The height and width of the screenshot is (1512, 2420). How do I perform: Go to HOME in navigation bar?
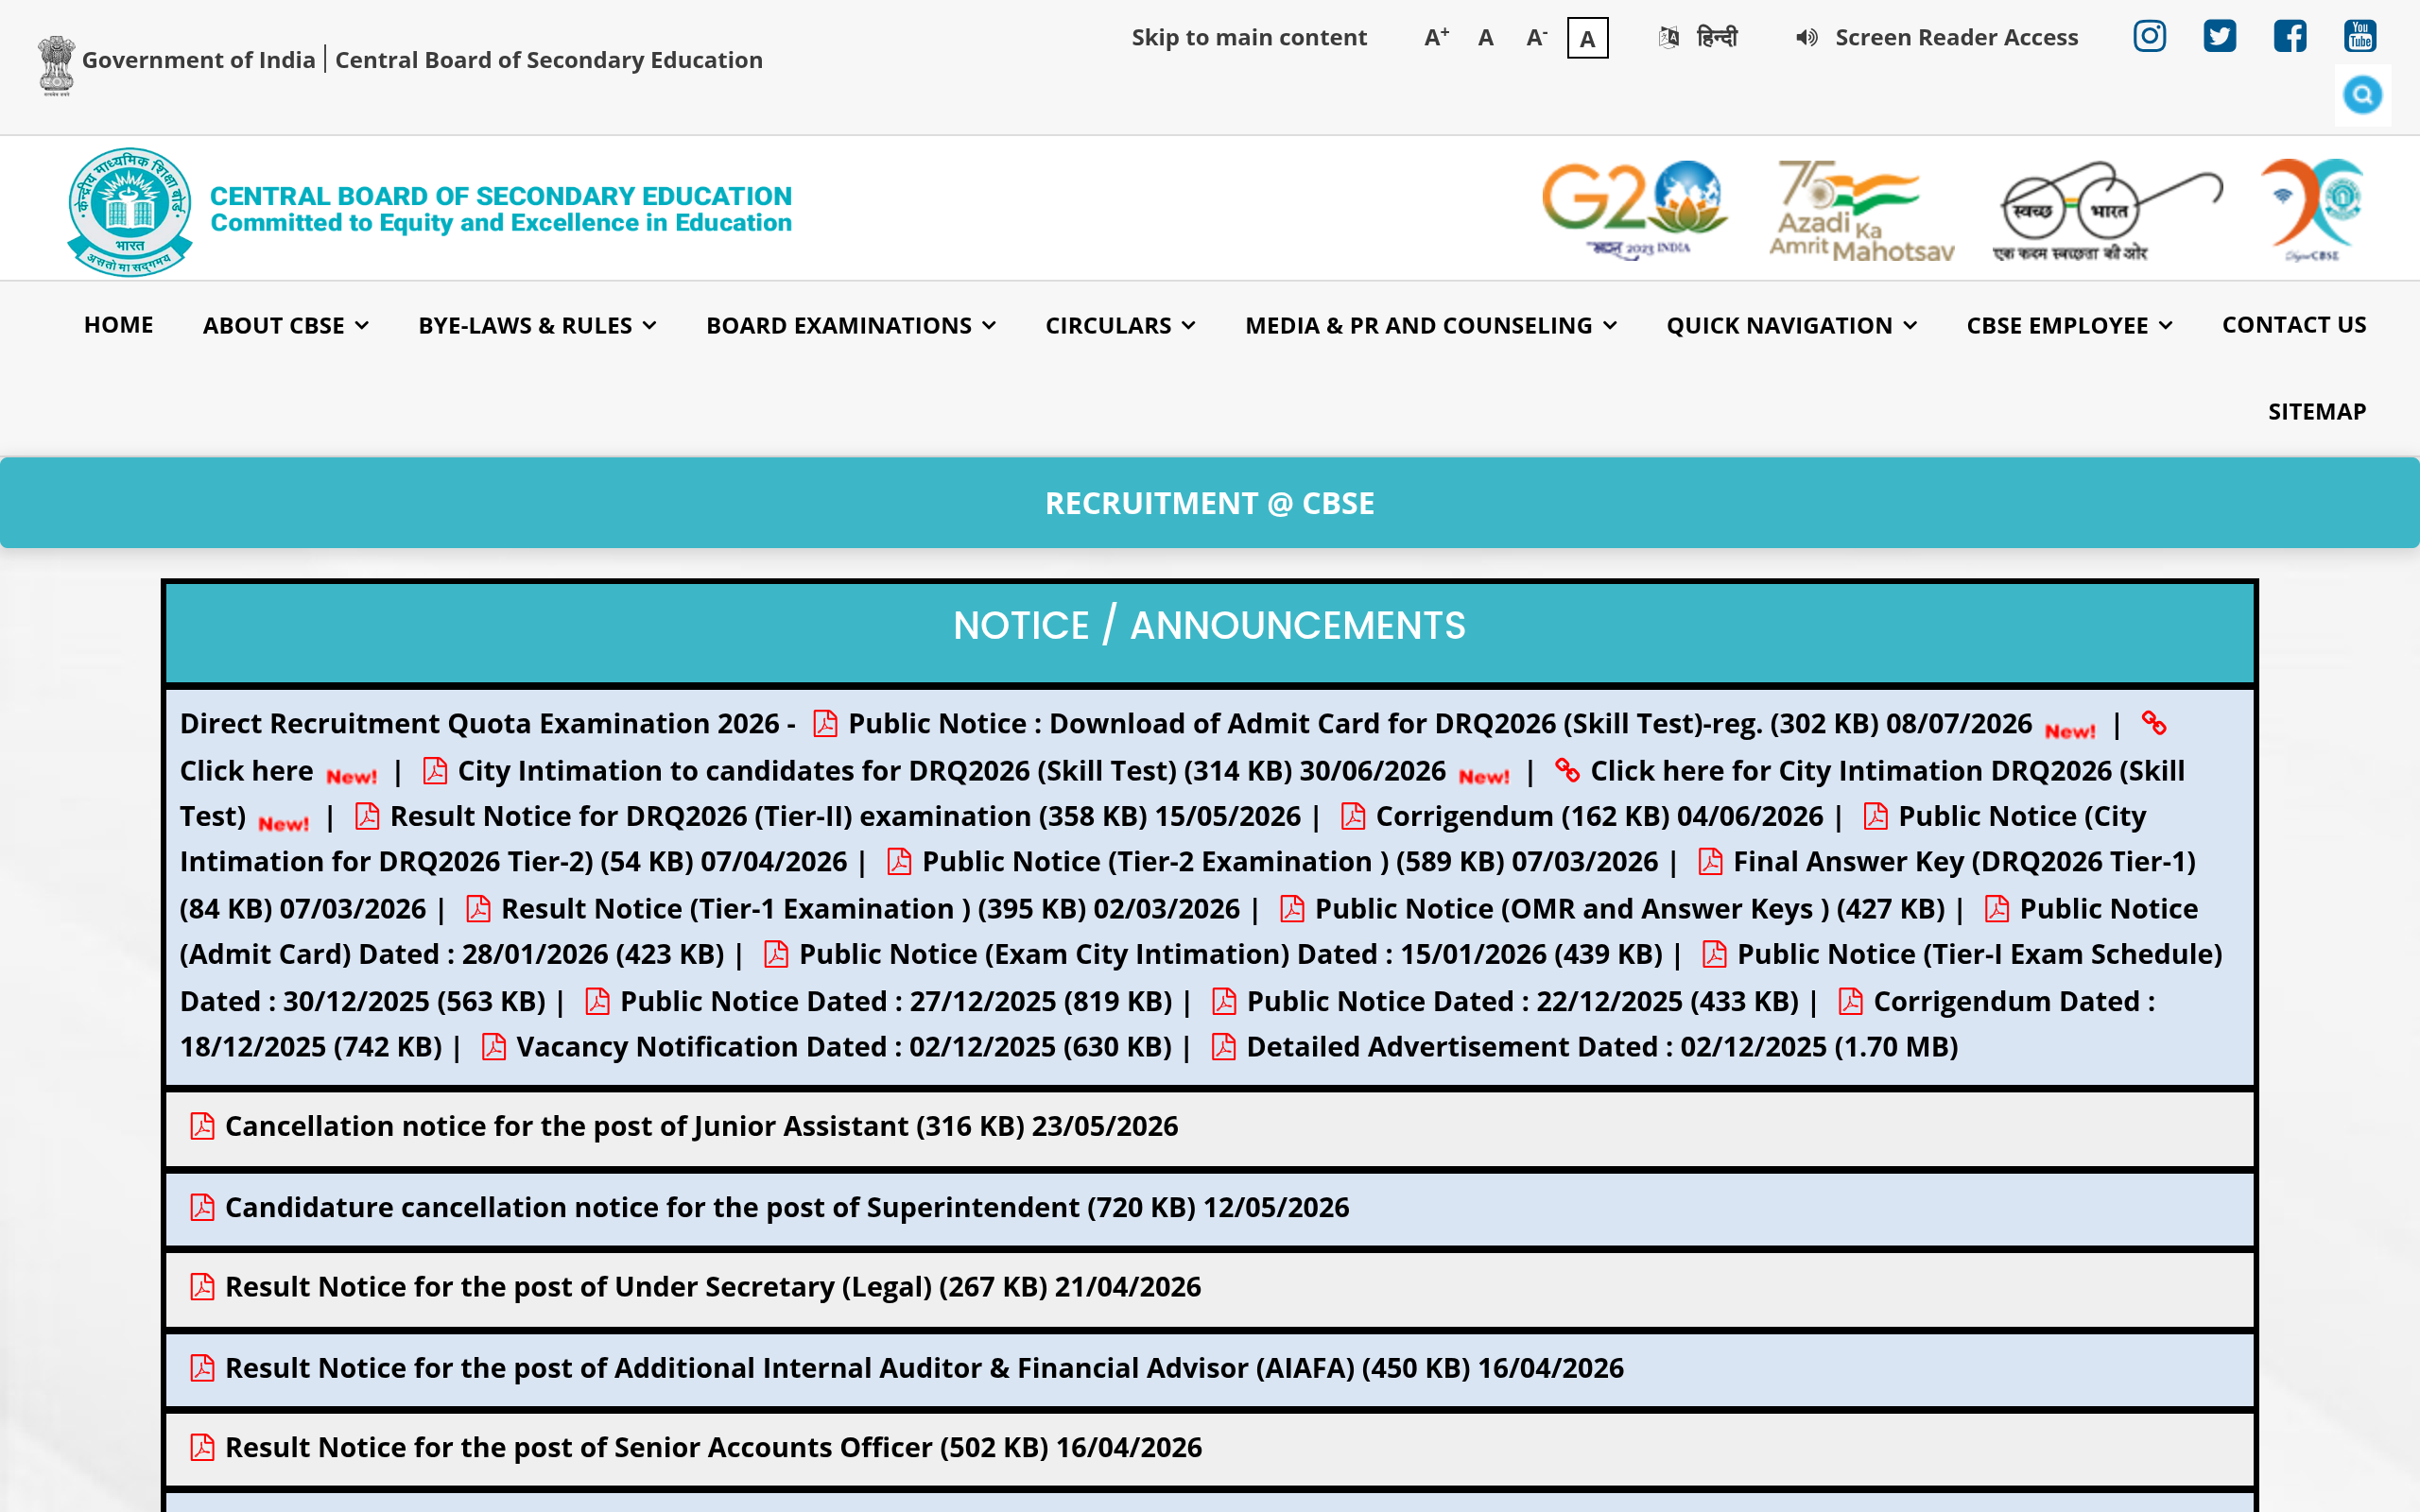tap(118, 325)
